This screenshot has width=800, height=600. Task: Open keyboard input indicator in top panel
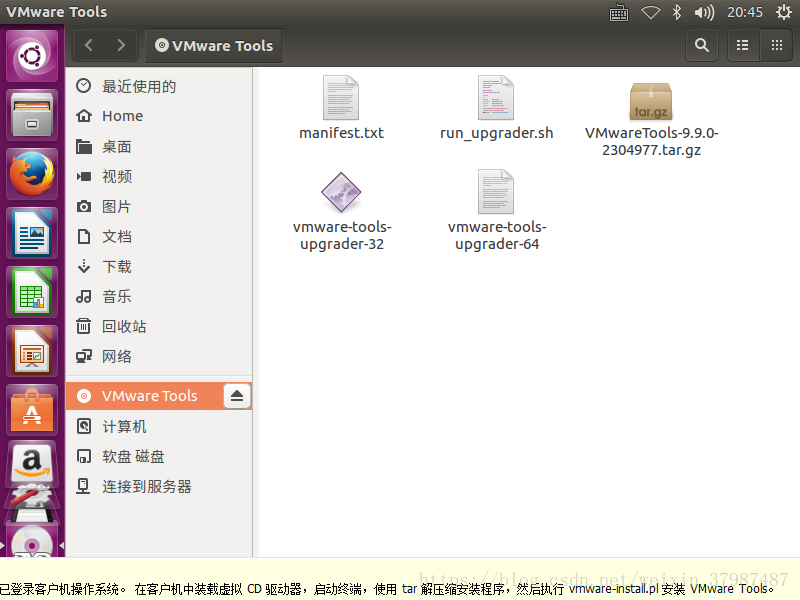pyautogui.click(x=619, y=12)
